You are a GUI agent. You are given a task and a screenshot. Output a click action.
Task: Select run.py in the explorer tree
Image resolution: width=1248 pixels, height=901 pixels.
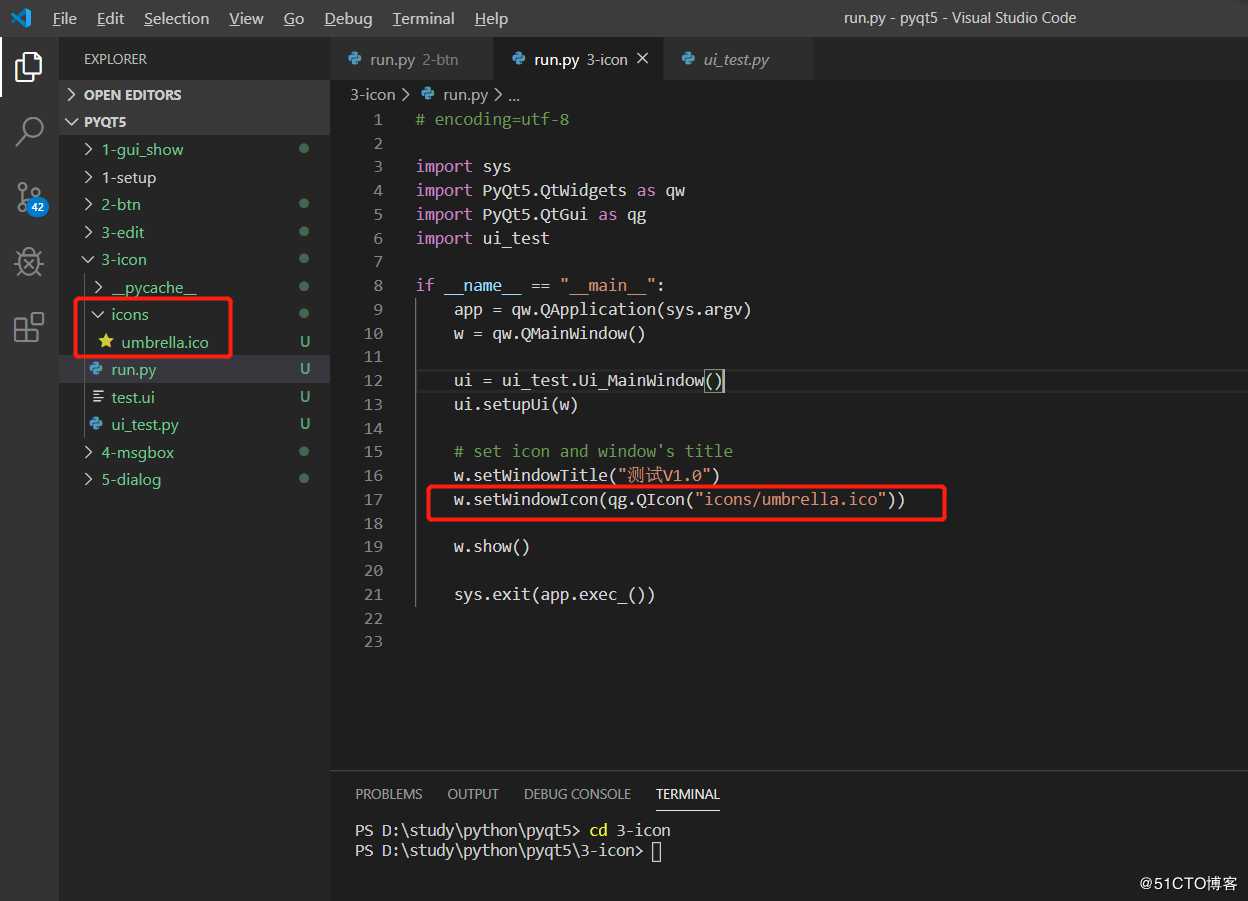click(x=194, y=369)
